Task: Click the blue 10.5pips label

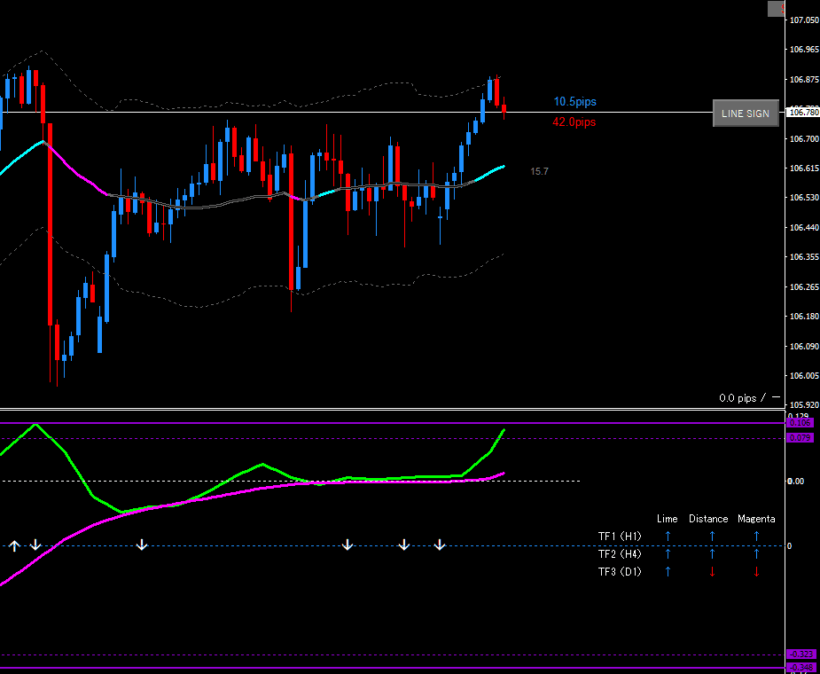Action: (575, 101)
